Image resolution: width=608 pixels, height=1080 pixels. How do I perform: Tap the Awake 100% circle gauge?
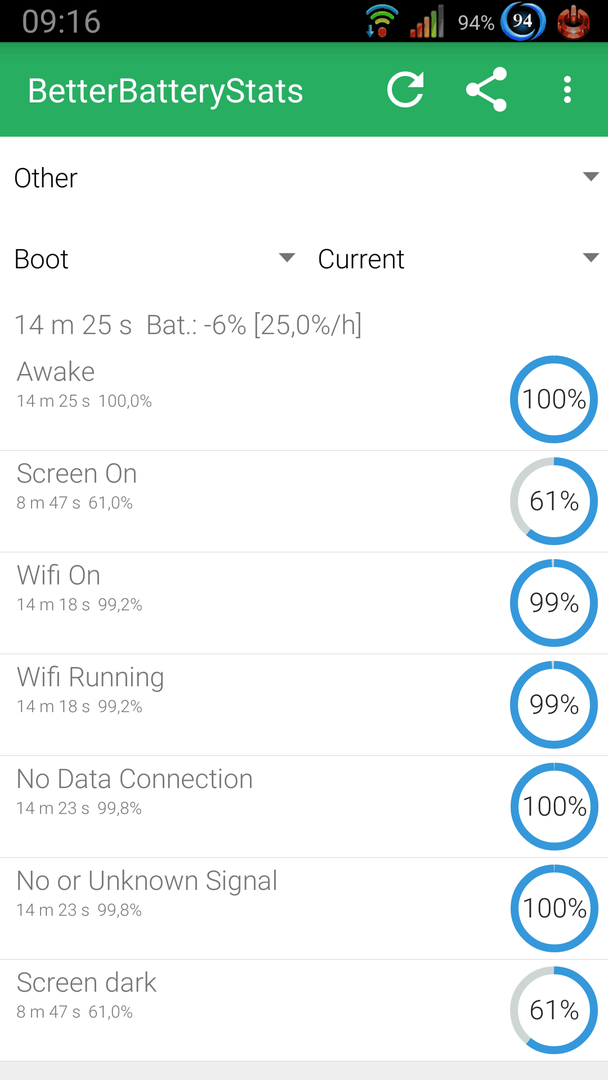(x=554, y=399)
